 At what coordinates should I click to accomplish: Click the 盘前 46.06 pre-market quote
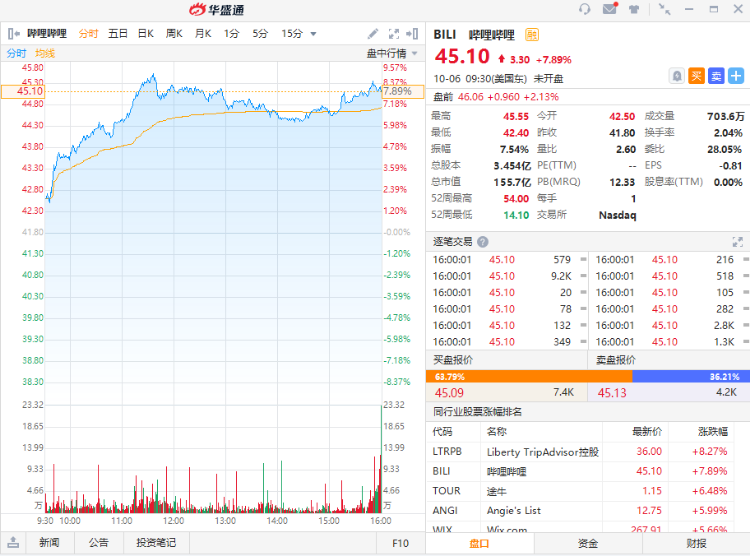496,97
